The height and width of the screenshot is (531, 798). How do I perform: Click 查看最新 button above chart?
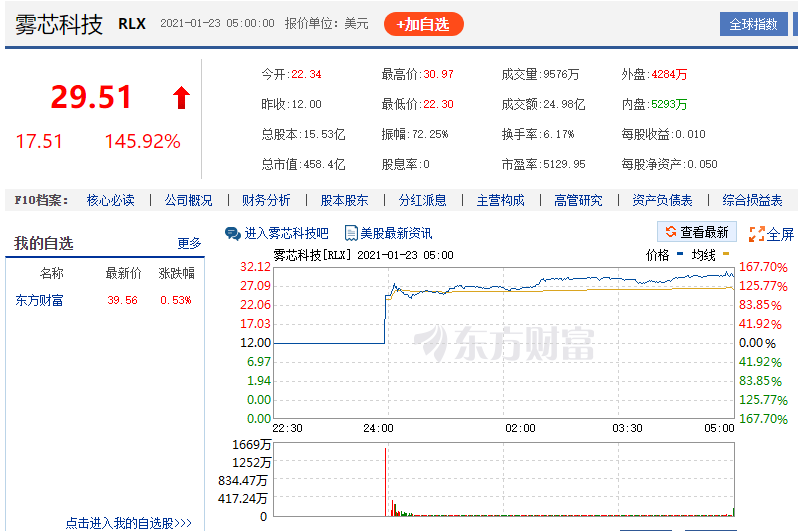tap(697, 232)
